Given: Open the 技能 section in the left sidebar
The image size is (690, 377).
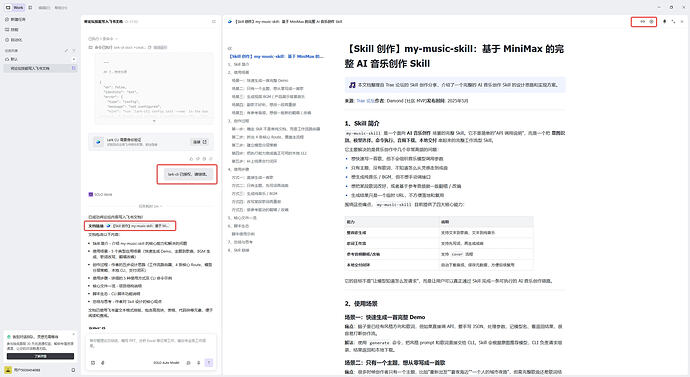Looking at the screenshot, I should [x=12, y=29].
